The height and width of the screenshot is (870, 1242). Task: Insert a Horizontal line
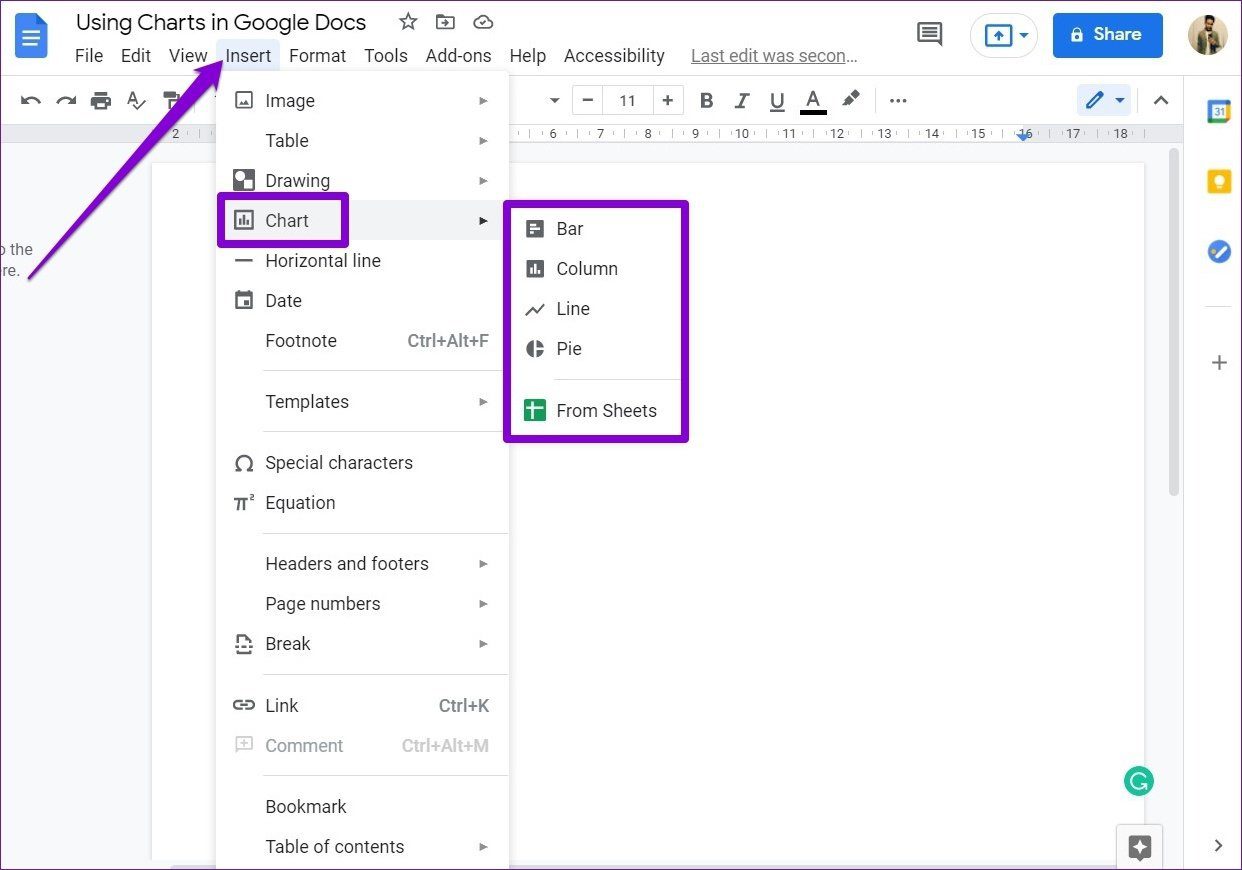click(x=362, y=261)
